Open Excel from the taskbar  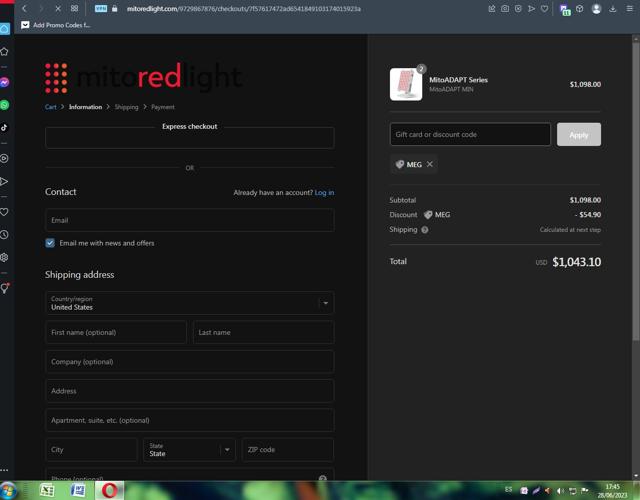point(47,490)
